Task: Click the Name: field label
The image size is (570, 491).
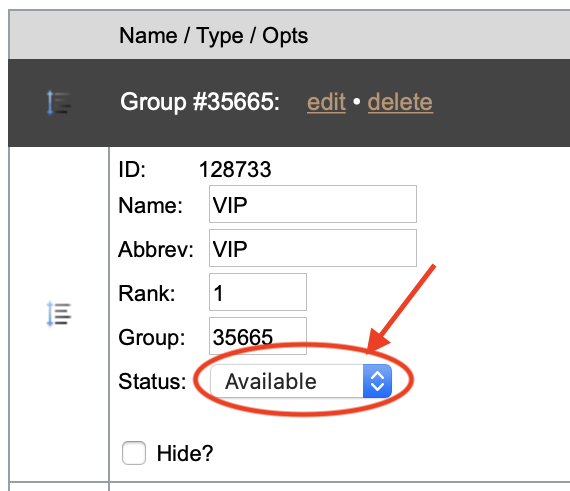Action: click(150, 206)
